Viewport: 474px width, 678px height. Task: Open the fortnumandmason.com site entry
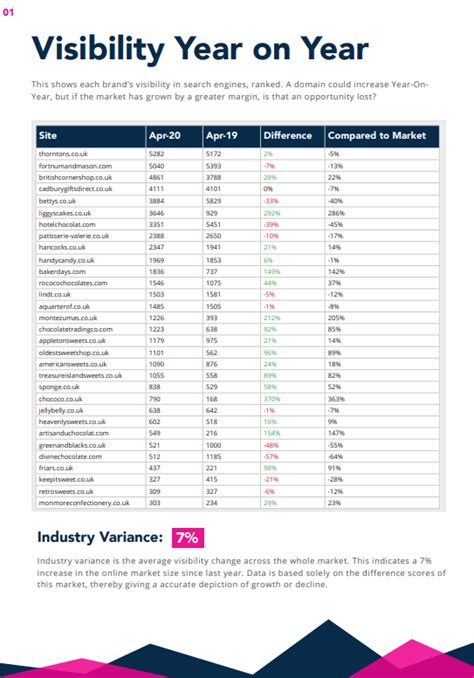75,166
